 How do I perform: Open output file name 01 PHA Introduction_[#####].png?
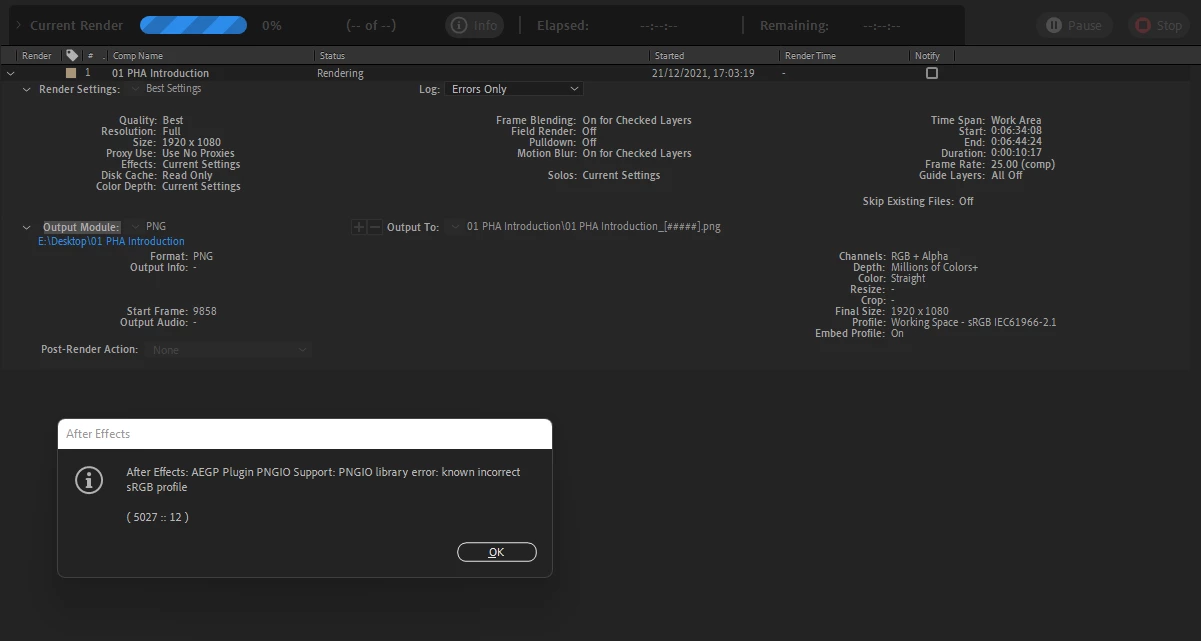pyautogui.click(x=594, y=227)
